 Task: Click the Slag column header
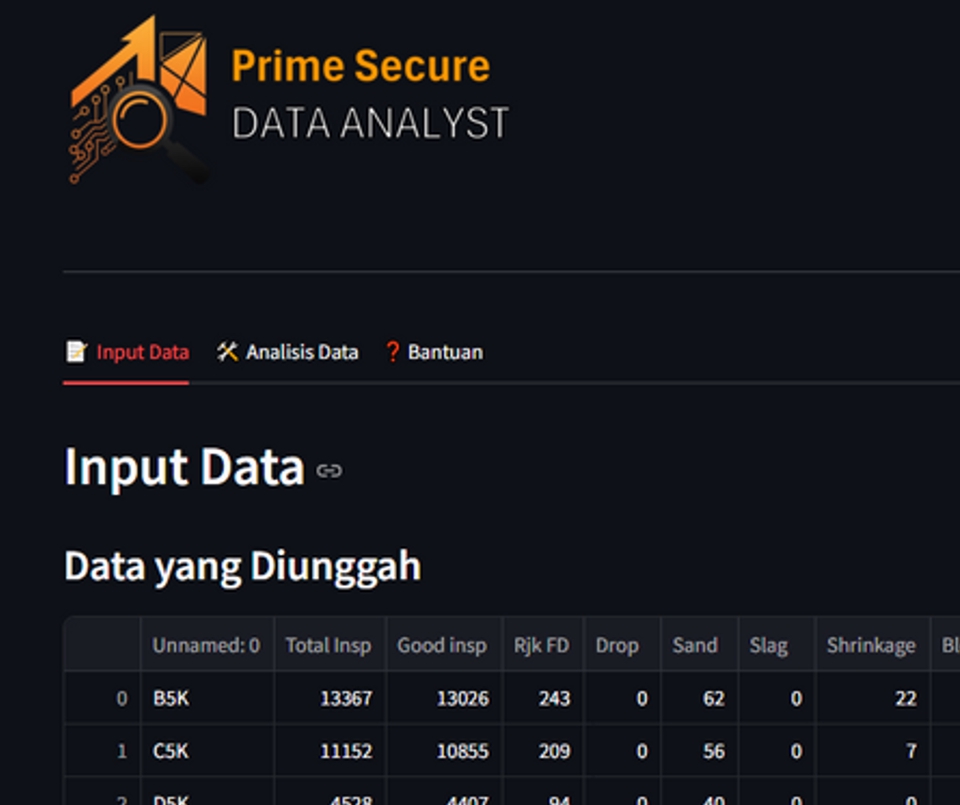point(771,645)
